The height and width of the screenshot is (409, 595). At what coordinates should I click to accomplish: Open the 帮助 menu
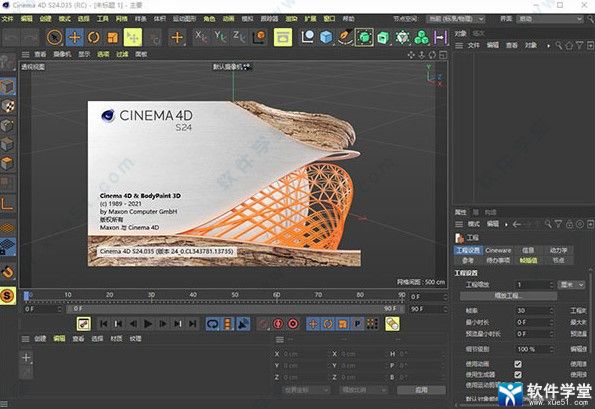(348, 19)
